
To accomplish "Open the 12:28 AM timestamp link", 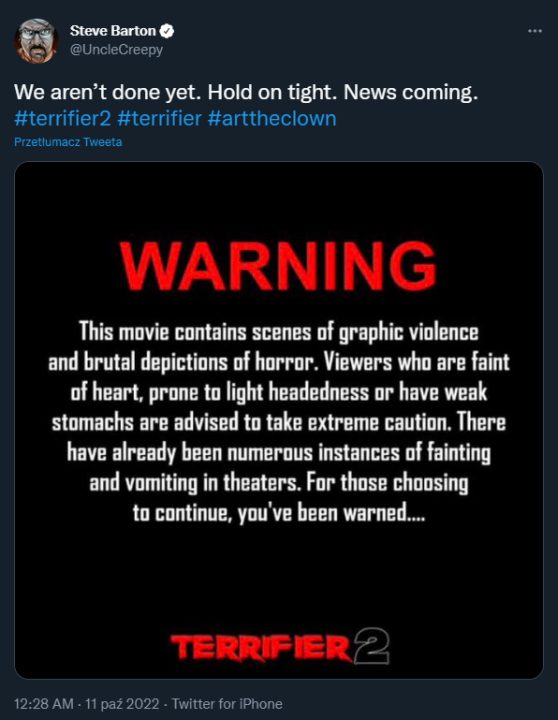I will 44,704.
